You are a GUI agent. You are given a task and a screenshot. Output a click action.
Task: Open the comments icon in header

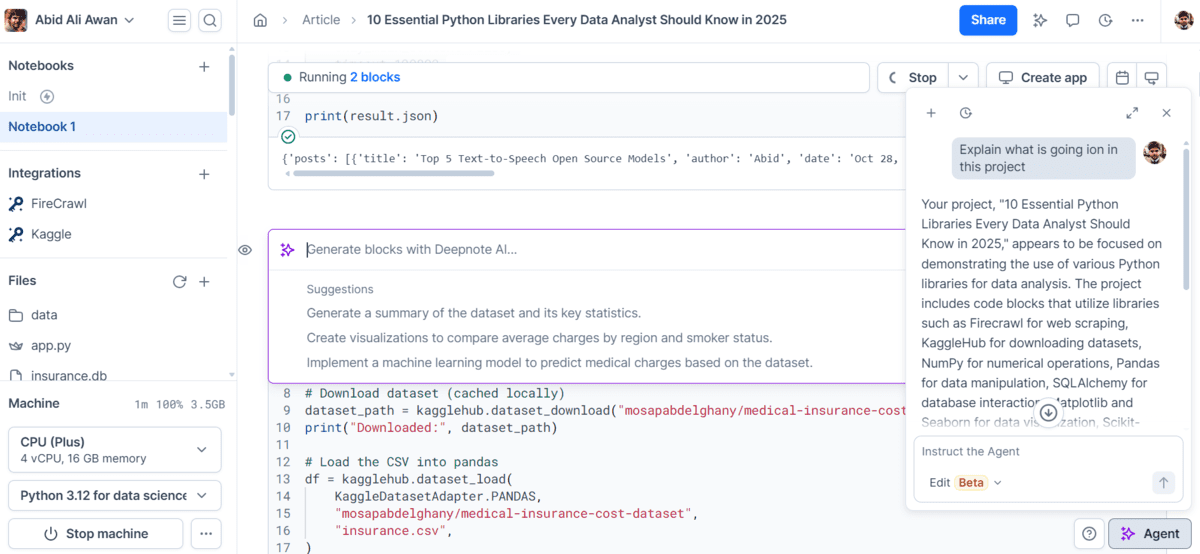(1072, 20)
